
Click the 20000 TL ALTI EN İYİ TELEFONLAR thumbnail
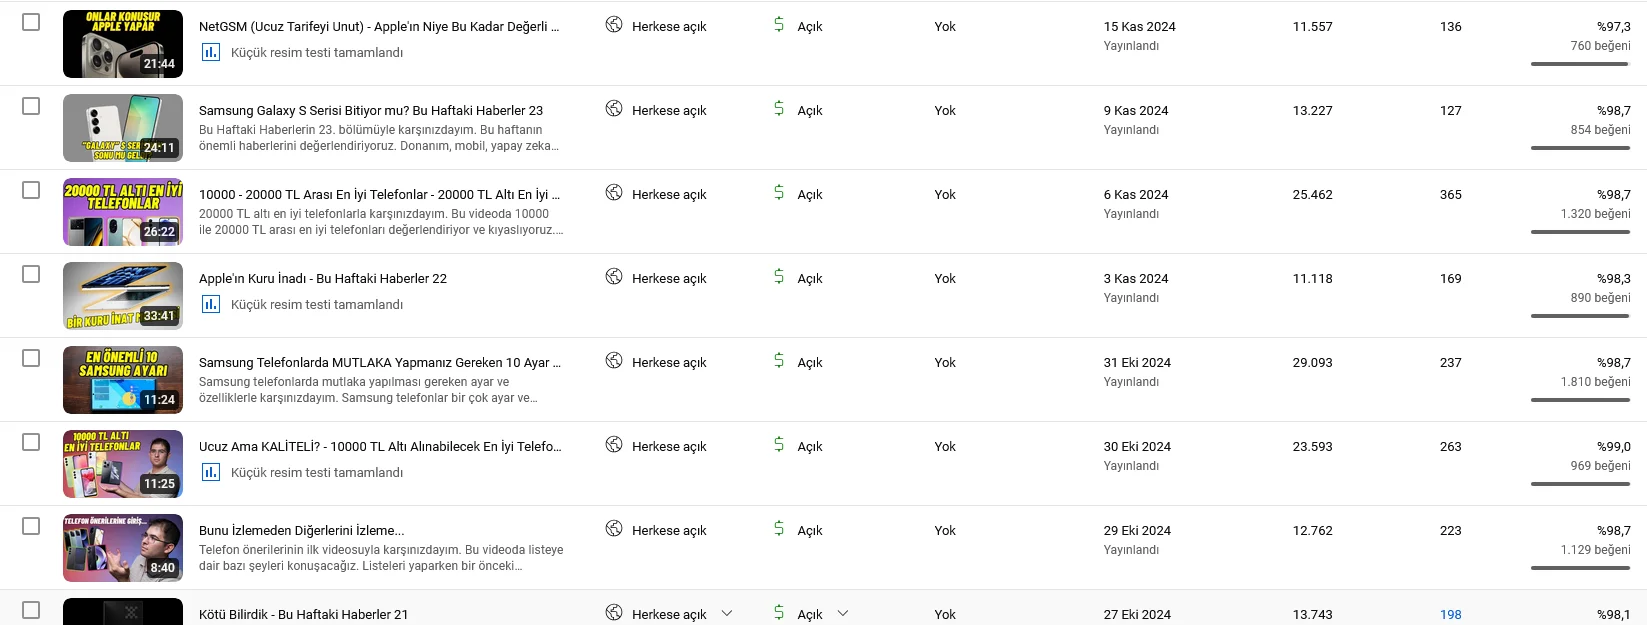[123, 212]
